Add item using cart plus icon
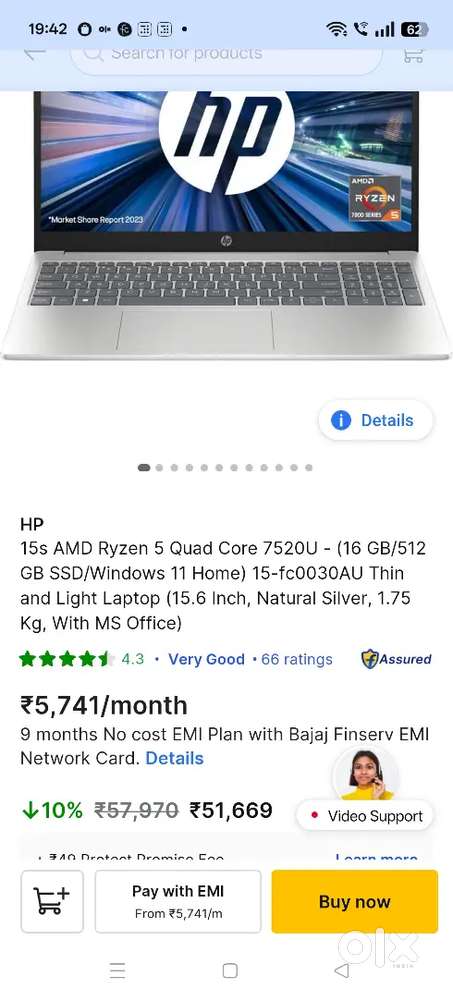This screenshot has height=998, width=453. (x=52, y=901)
